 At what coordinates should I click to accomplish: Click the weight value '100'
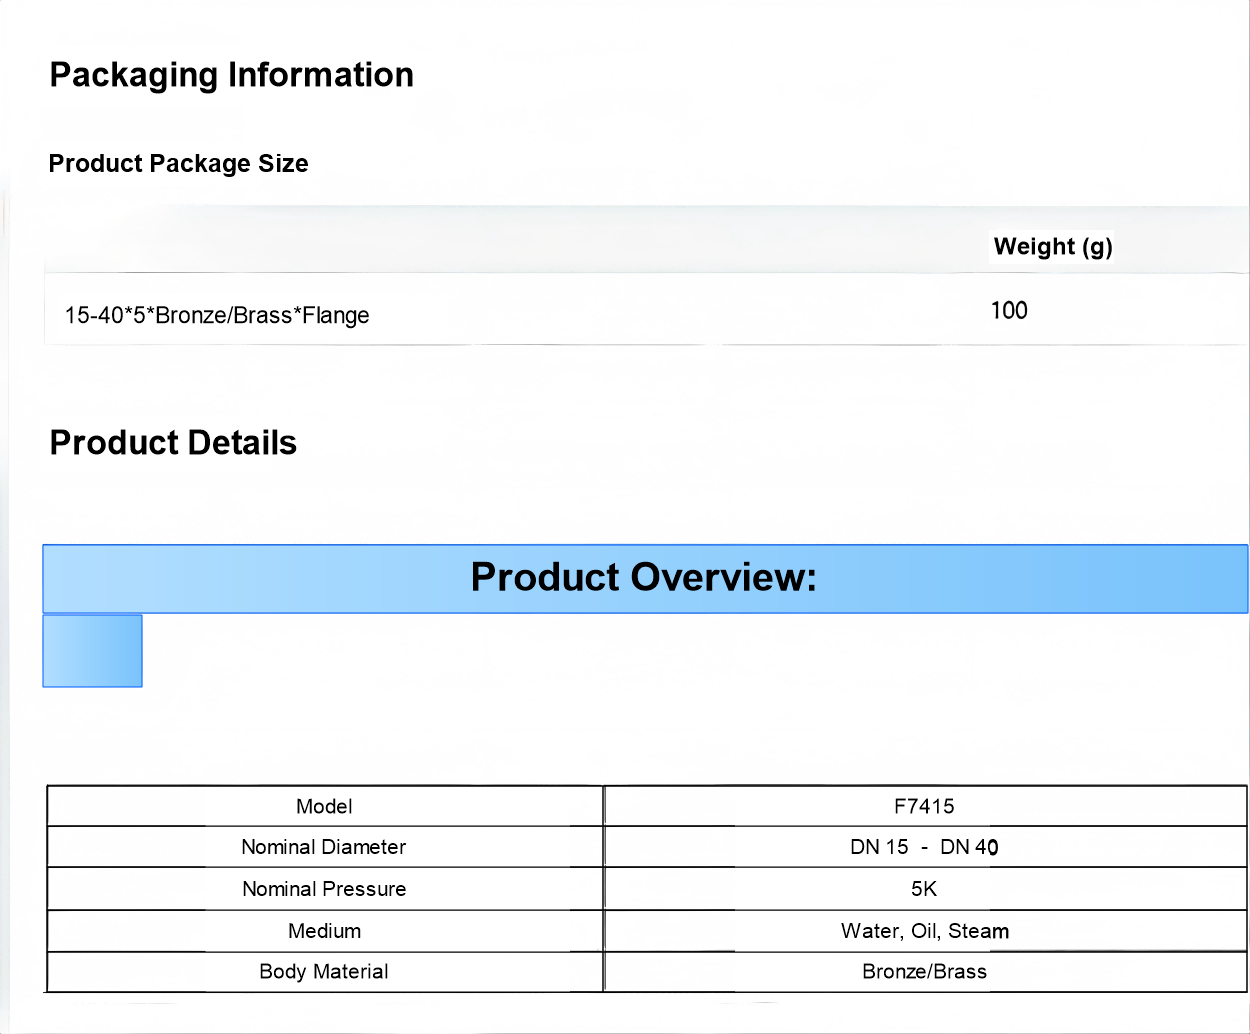(1009, 310)
